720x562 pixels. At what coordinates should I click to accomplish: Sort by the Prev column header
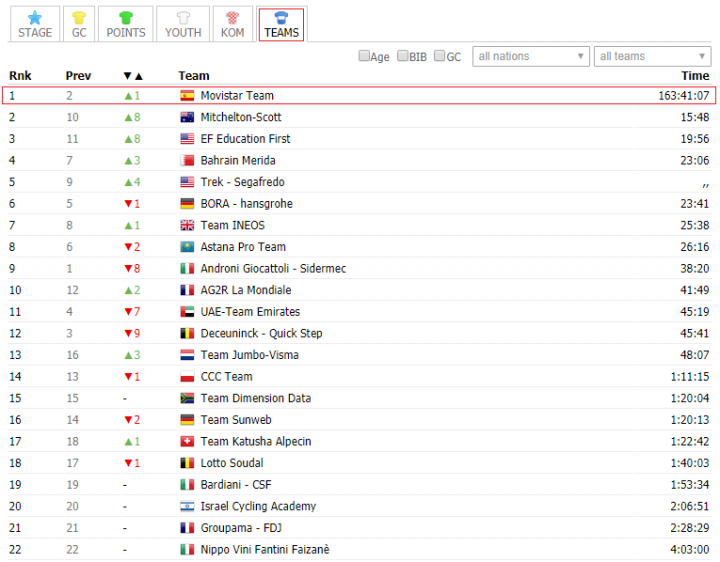point(78,76)
